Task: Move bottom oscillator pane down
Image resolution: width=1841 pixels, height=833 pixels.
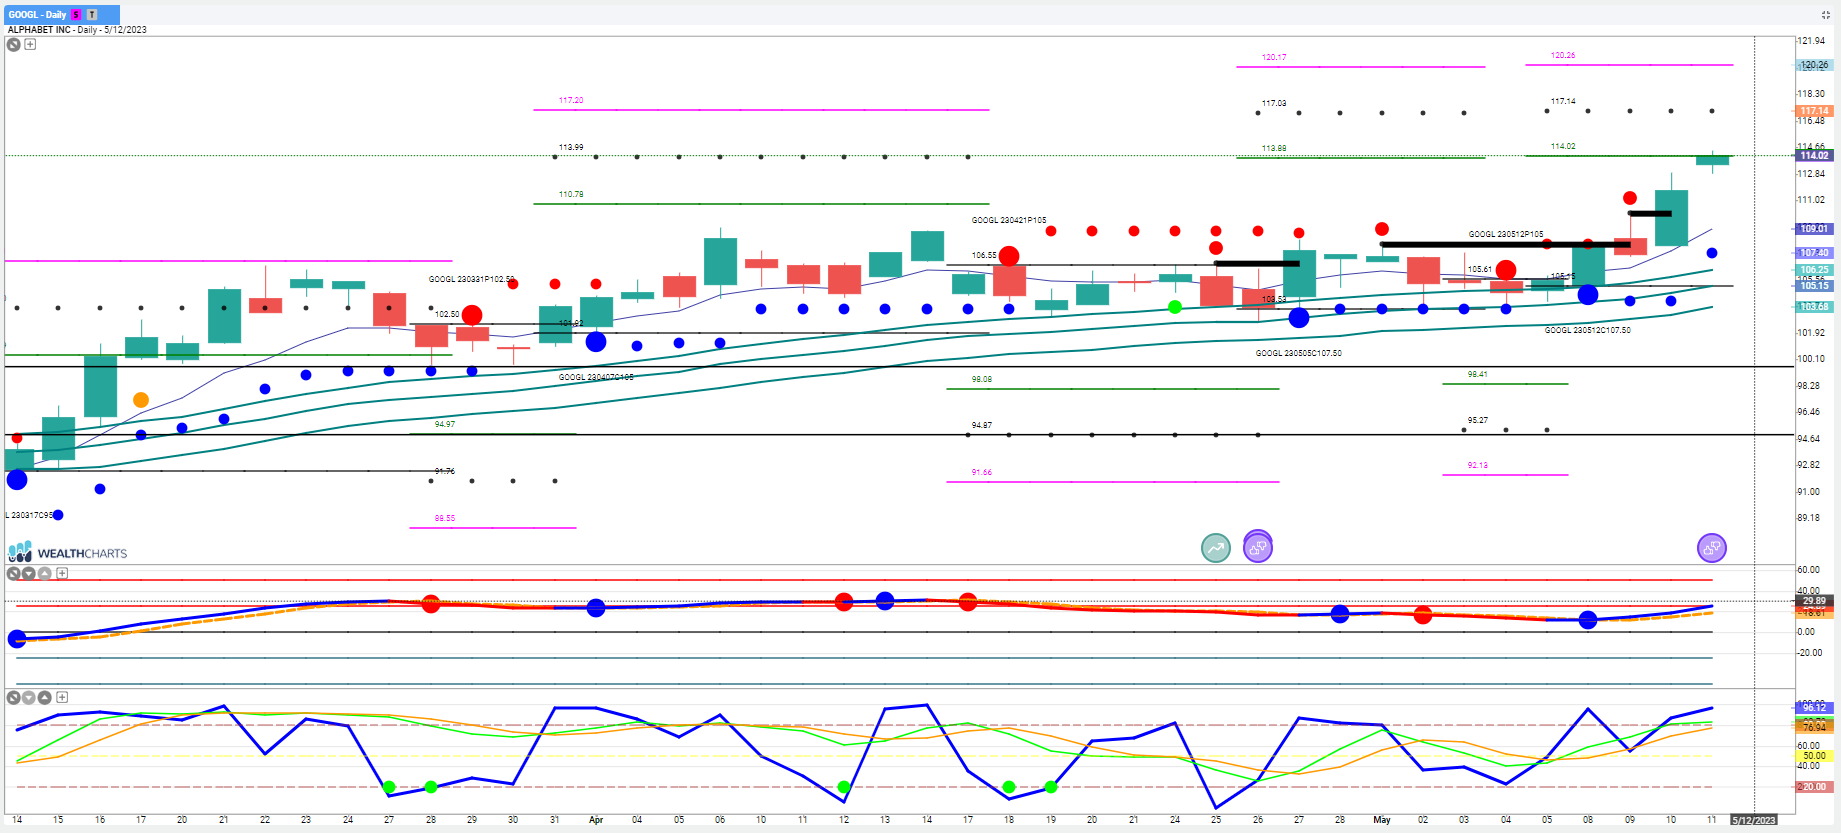Action: (29, 697)
